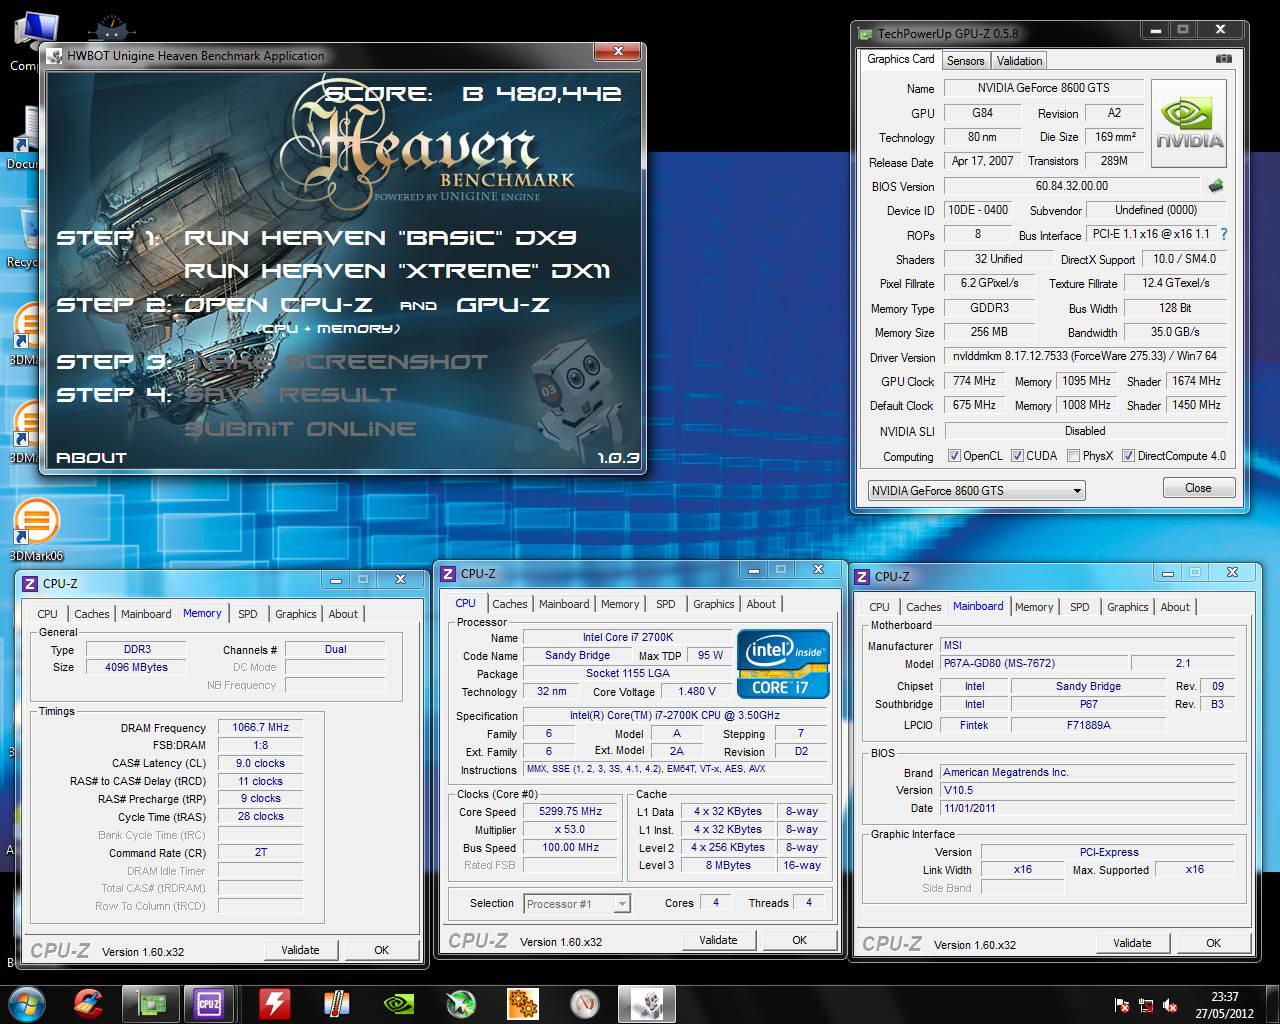Click the GPU Clock value 774 MHz

[x=975, y=381]
